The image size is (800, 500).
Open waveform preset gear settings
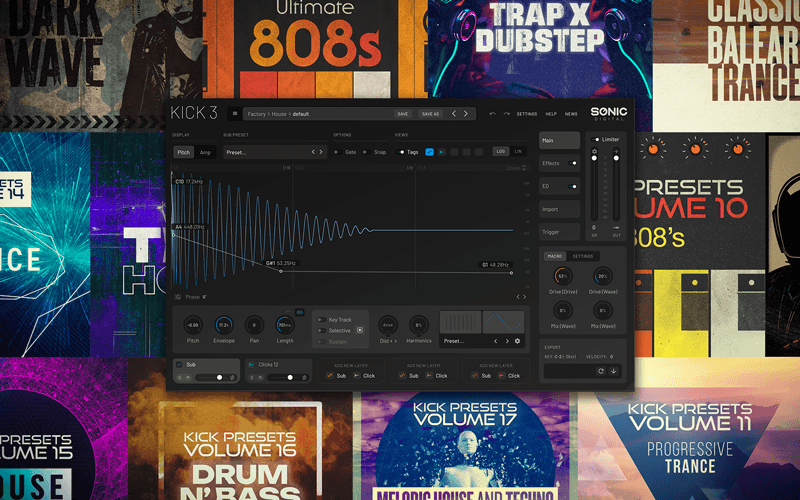tap(517, 341)
